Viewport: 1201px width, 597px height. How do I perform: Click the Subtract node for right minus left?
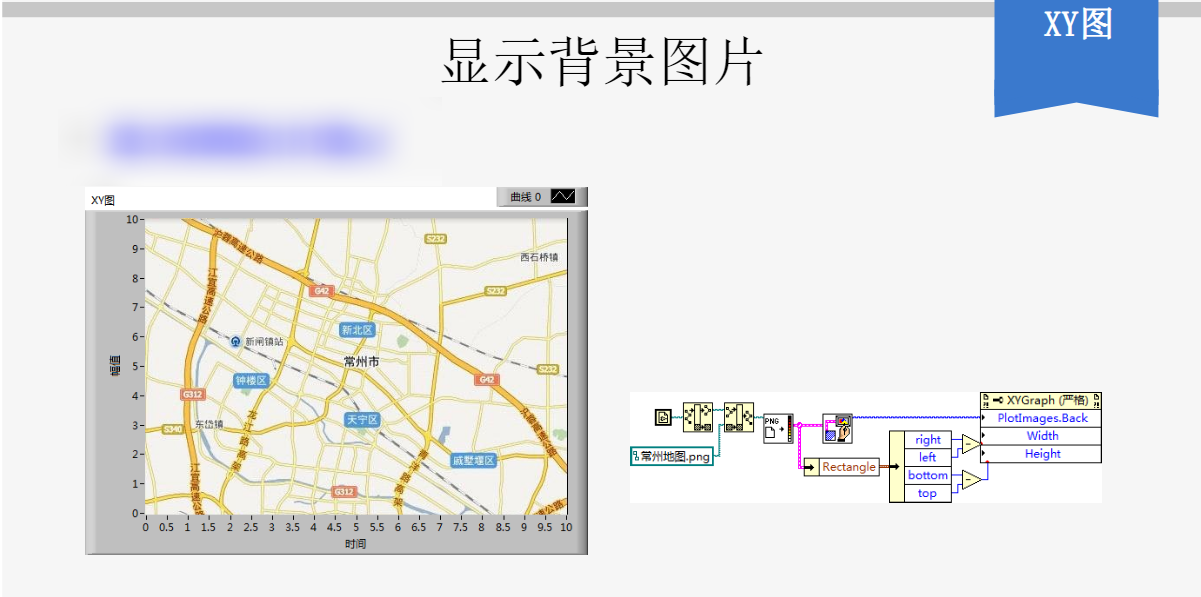point(972,445)
